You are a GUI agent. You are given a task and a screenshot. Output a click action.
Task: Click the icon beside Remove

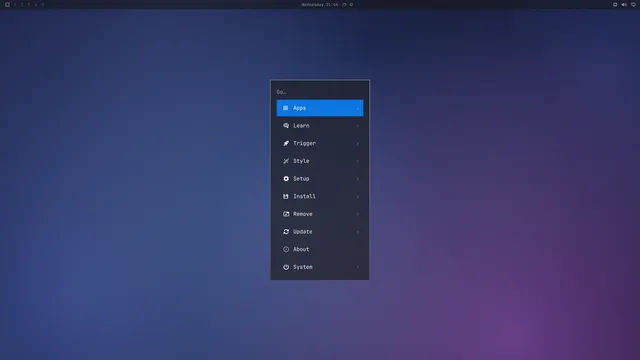286,214
